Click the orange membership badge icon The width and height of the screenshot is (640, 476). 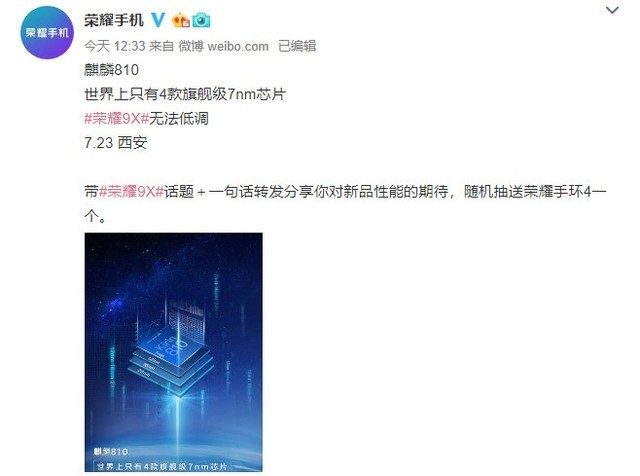tap(181, 20)
